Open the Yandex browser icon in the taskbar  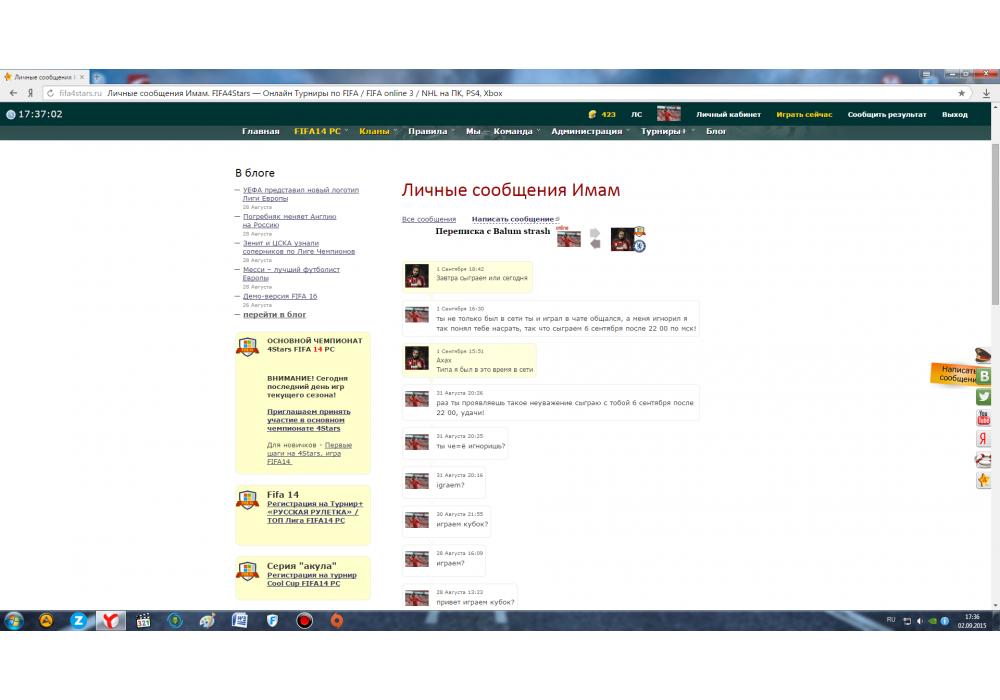coord(111,620)
